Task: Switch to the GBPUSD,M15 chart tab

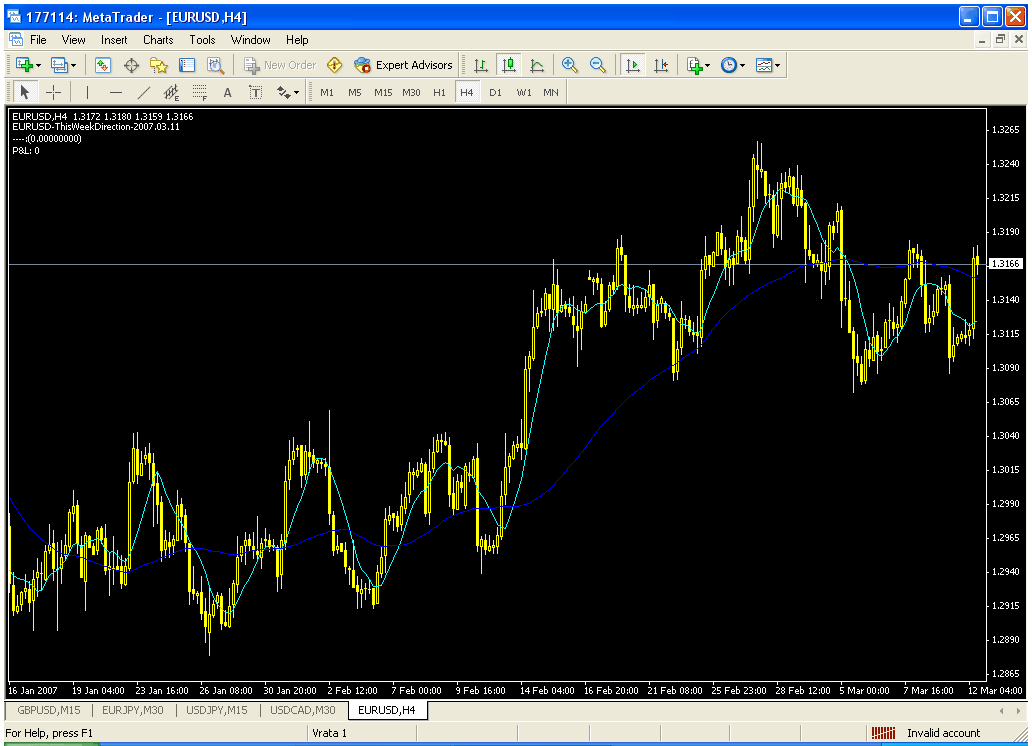Action: click(x=49, y=710)
